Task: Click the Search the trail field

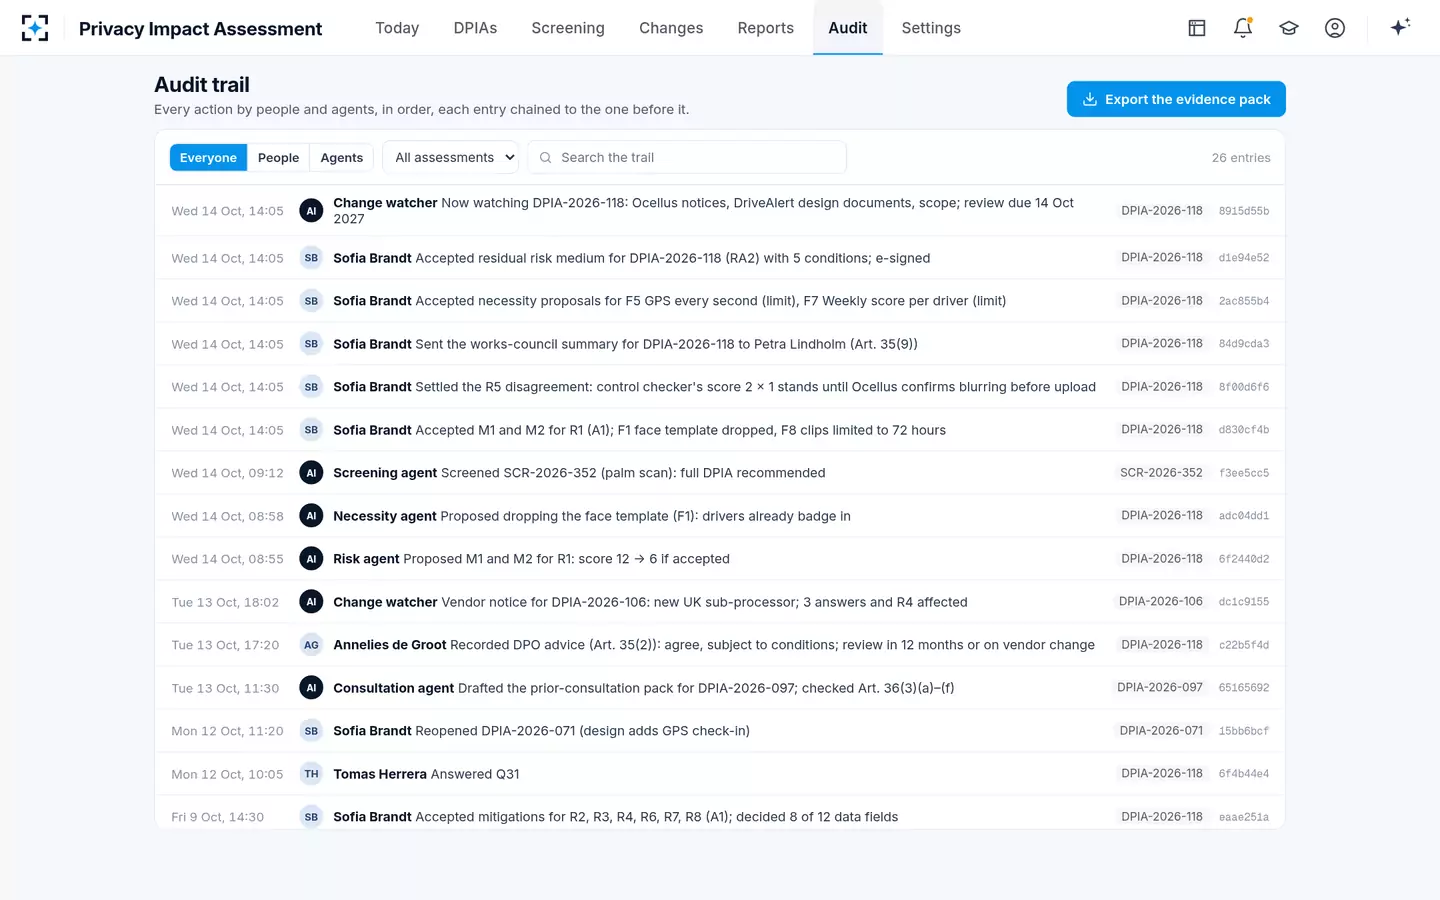Action: click(x=687, y=158)
